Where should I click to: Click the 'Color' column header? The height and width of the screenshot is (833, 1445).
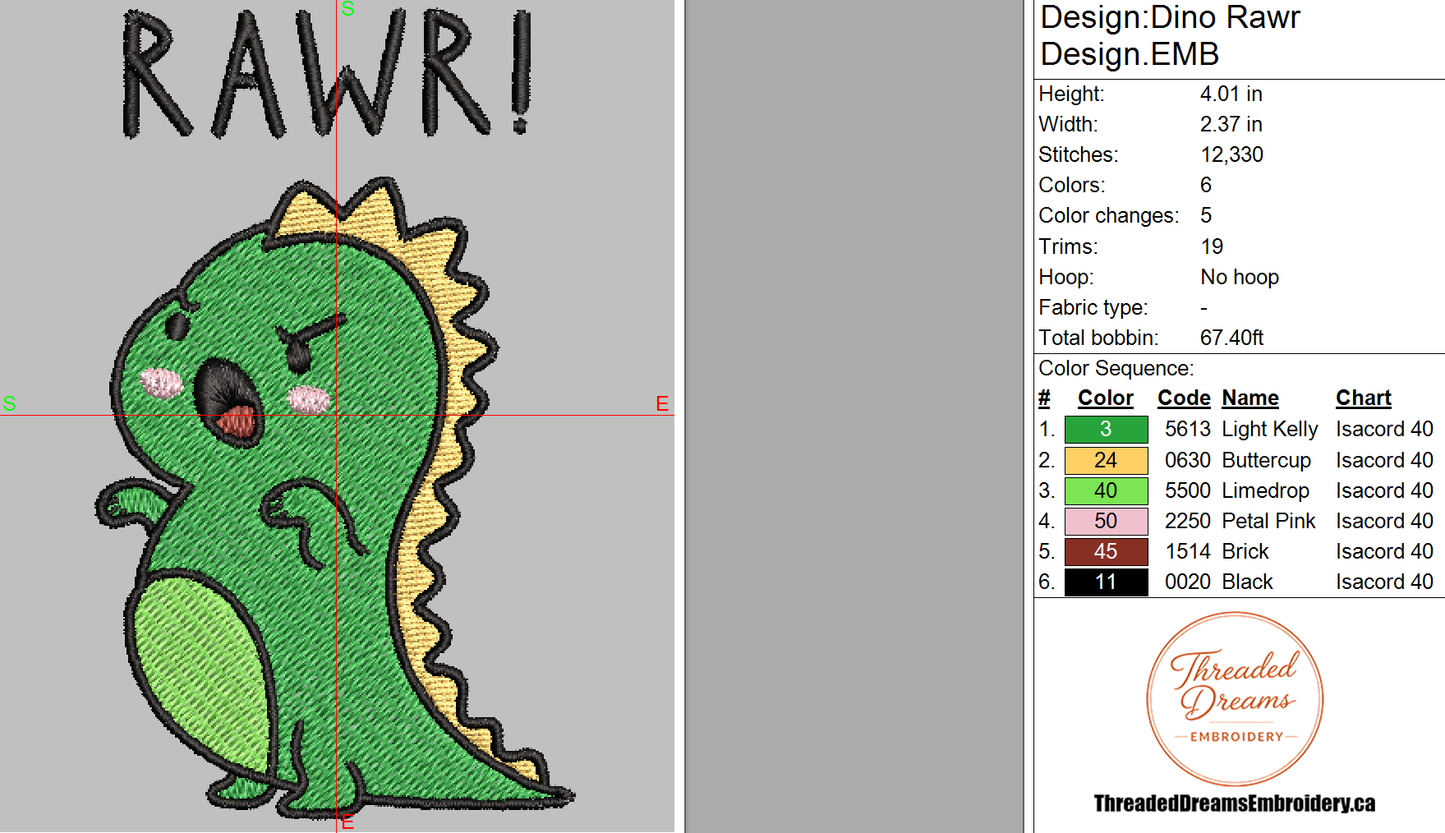(x=1106, y=398)
